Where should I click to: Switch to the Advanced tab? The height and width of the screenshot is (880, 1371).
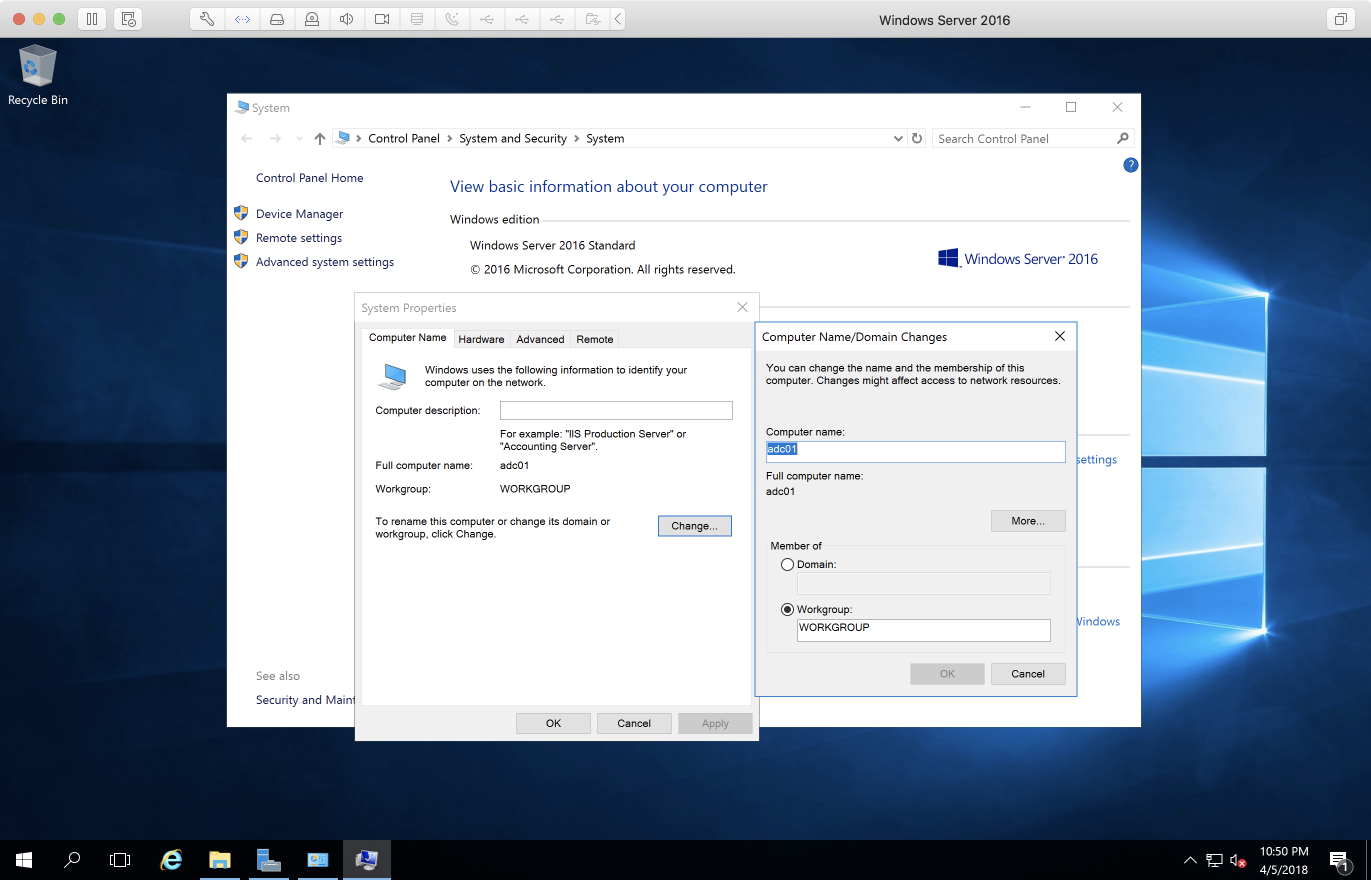[x=540, y=339]
